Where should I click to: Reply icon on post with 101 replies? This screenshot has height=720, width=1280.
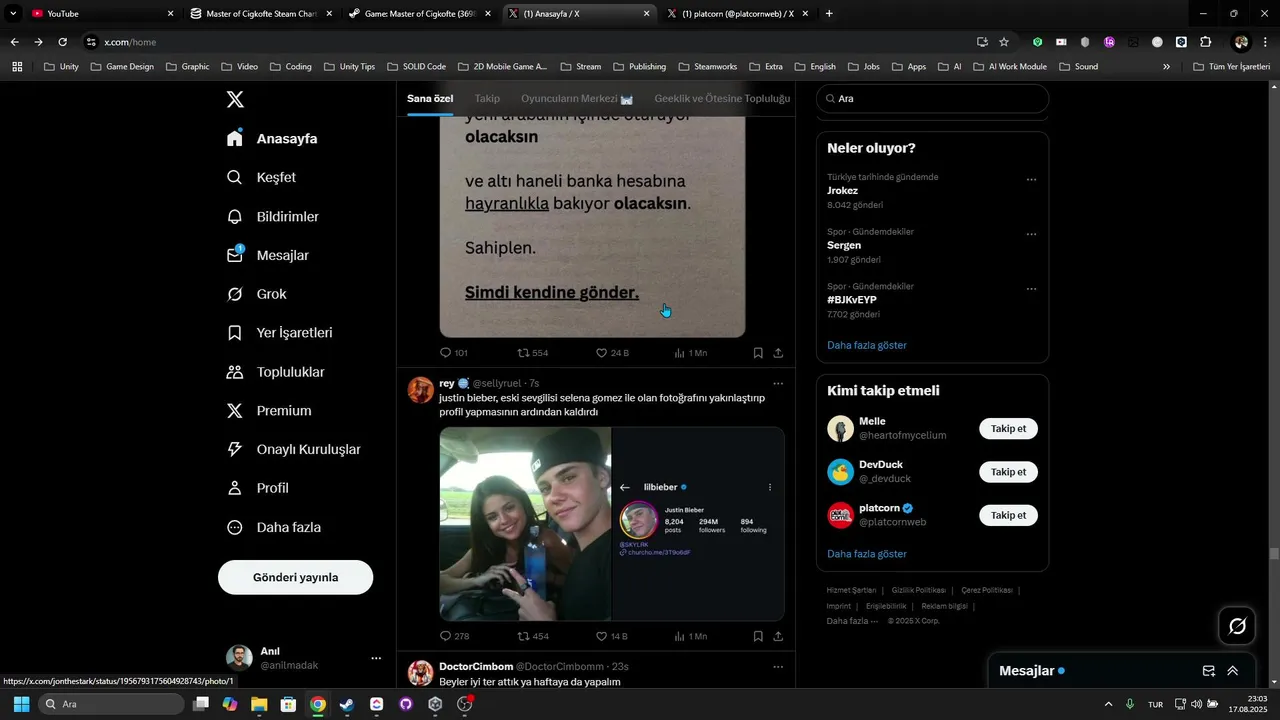446,353
